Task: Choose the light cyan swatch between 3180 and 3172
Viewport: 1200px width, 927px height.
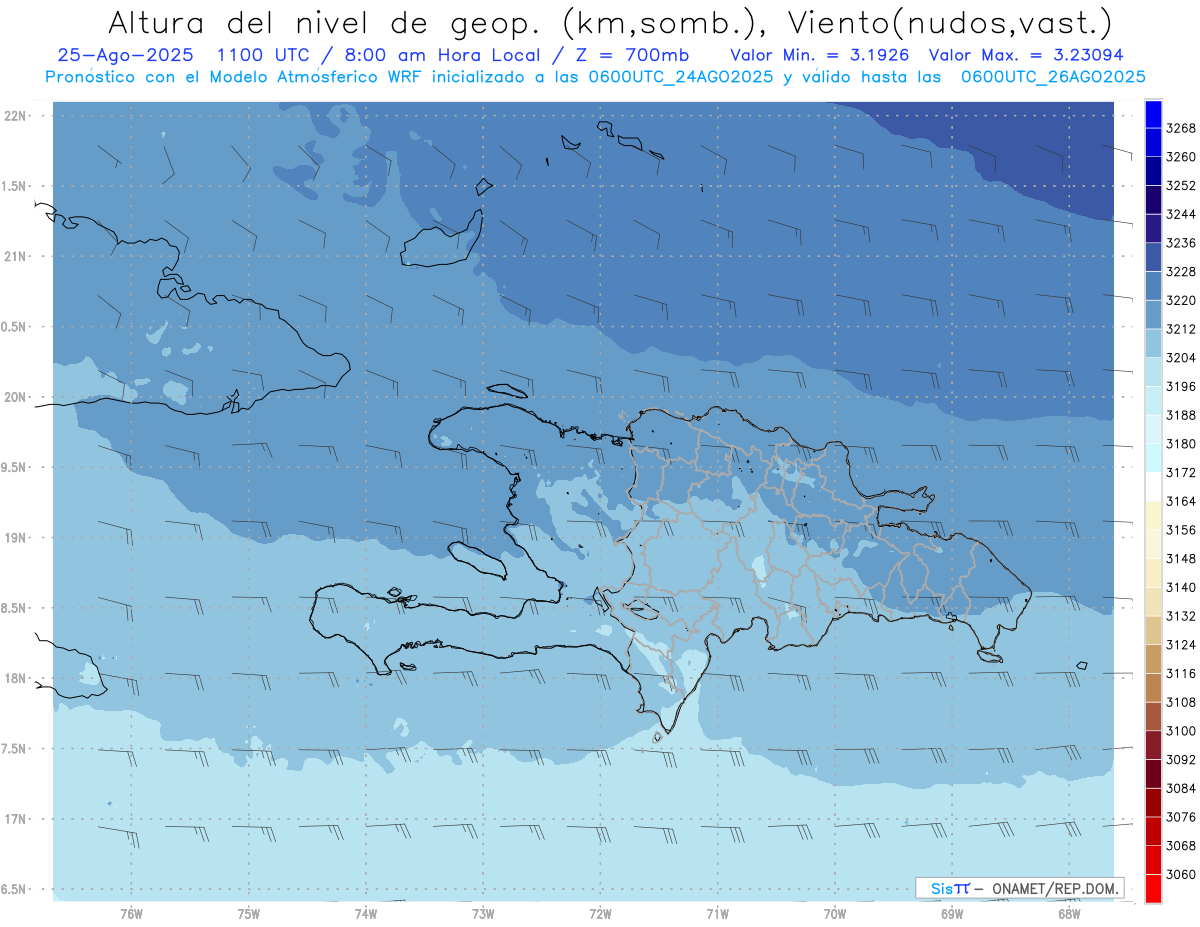Action: (x=1153, y=457)
